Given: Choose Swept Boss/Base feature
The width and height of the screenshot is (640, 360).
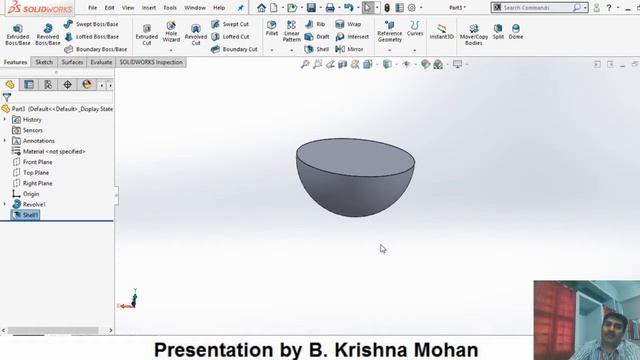Looking at the screenshot, I should click(x=91, y=24).
